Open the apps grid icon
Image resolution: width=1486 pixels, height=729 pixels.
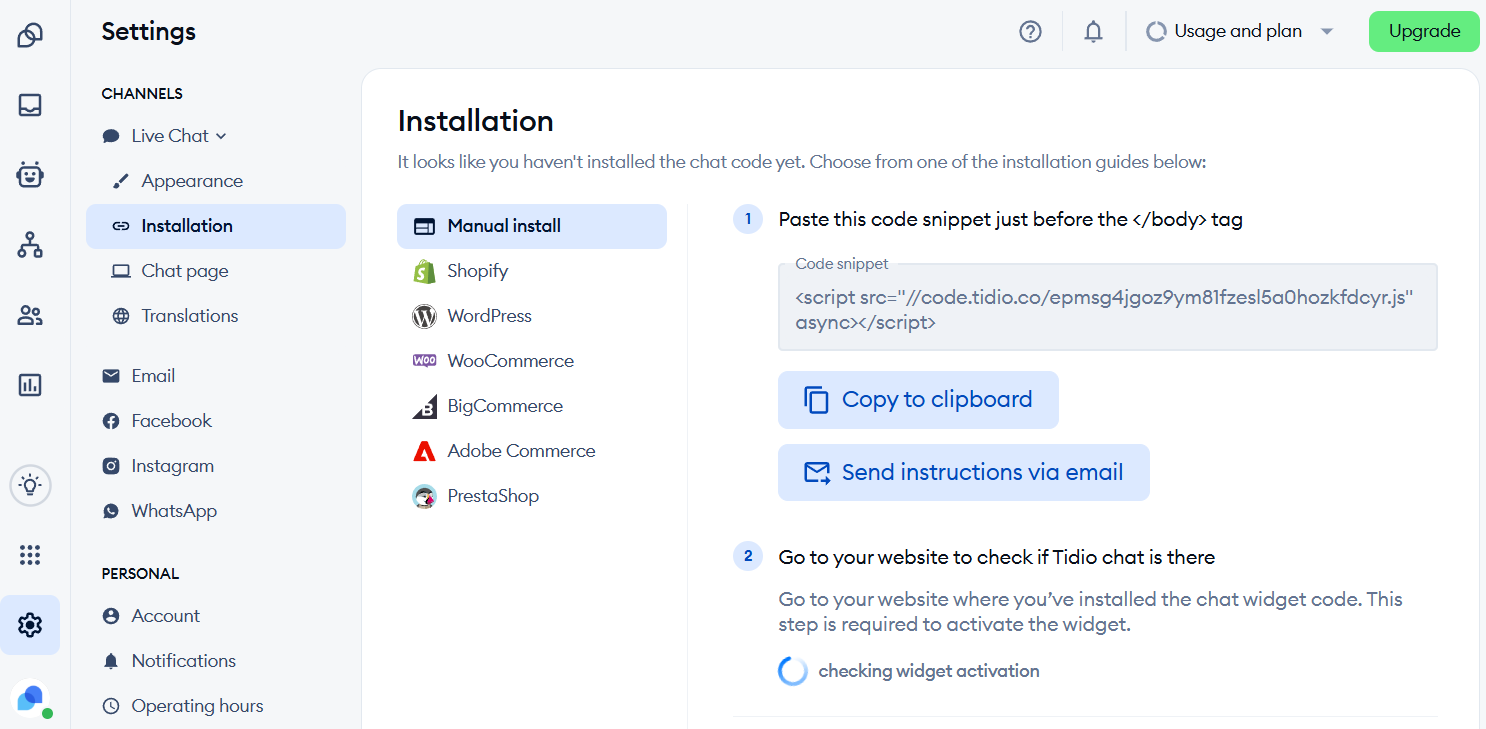pyautogui.click(x=30, y=555)
